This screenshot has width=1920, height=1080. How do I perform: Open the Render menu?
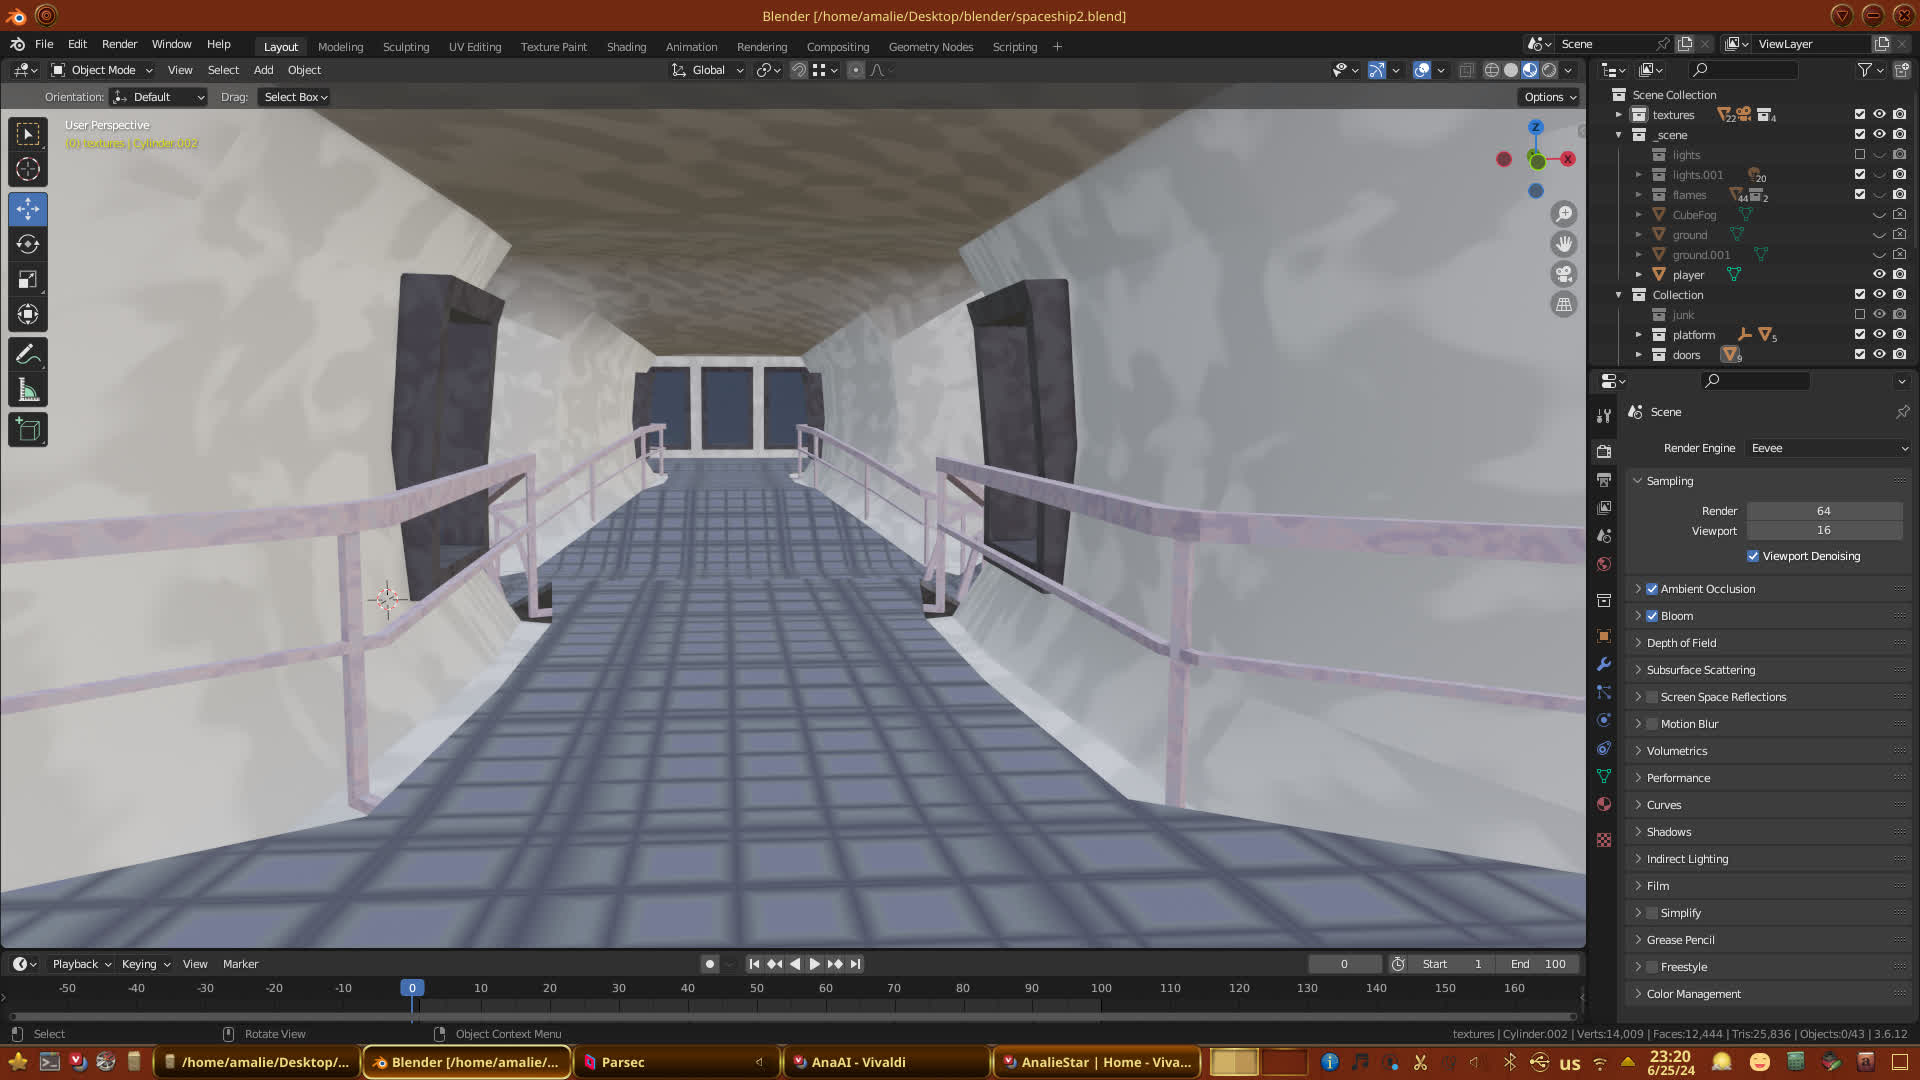coord(119,44)
